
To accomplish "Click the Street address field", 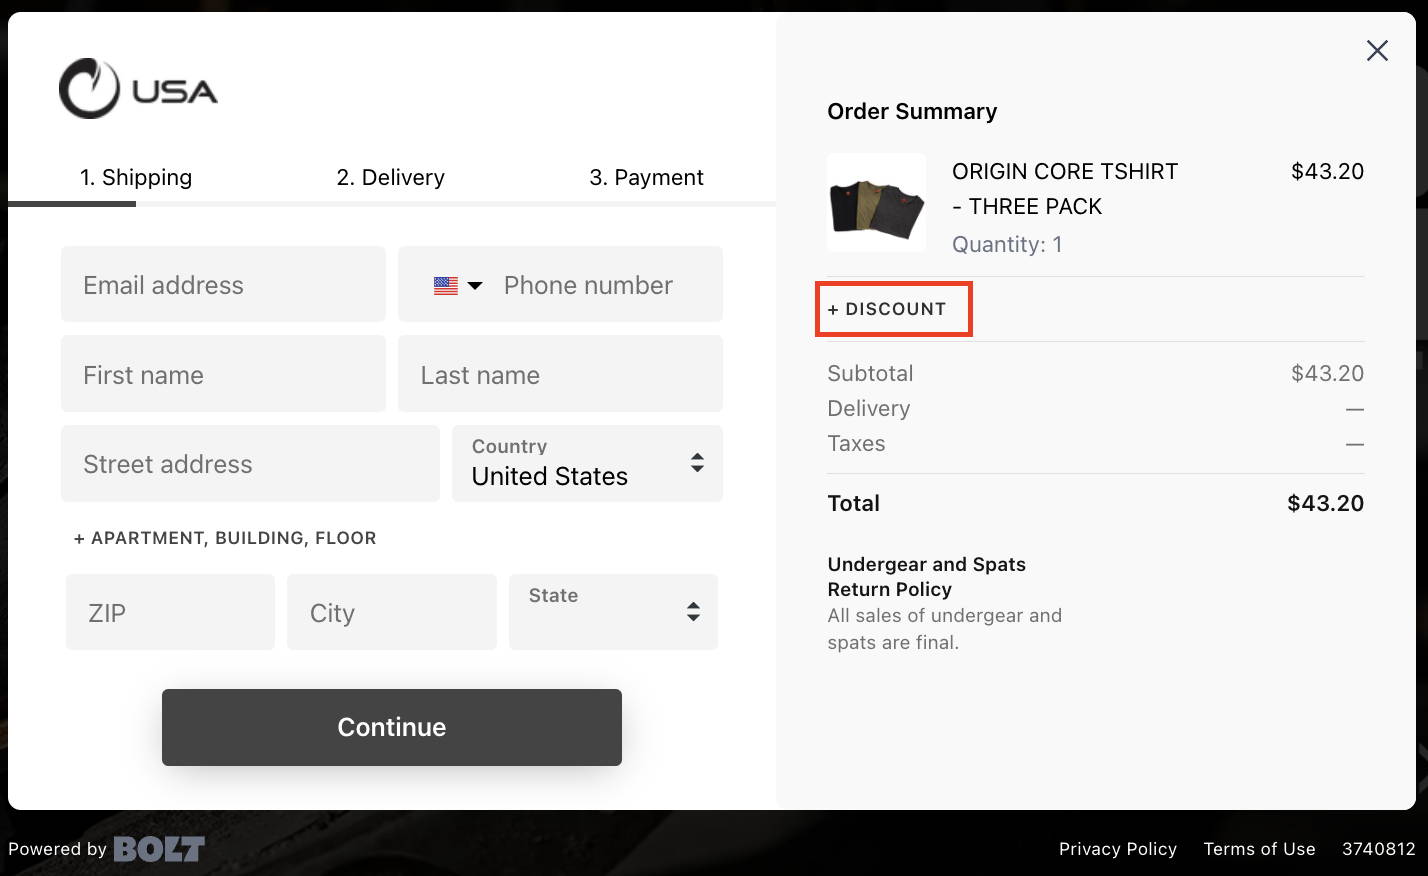I will click(x=250, y=463).
